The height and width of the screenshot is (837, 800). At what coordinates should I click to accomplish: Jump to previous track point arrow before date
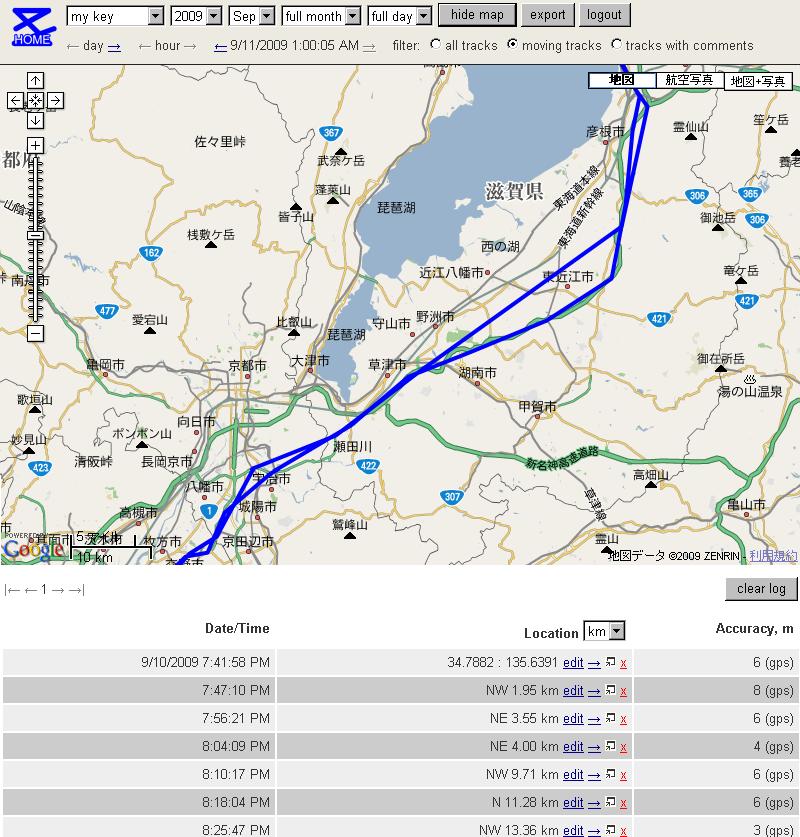220,48
